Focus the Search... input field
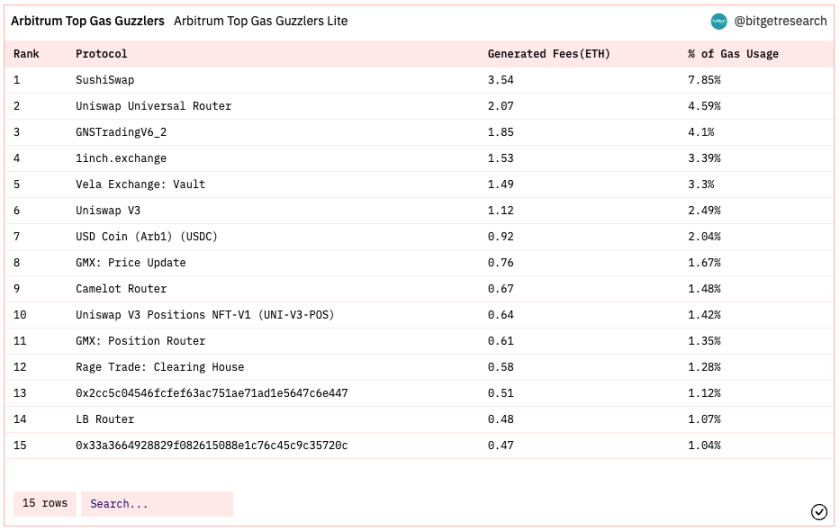 click(x=157, y=504)
